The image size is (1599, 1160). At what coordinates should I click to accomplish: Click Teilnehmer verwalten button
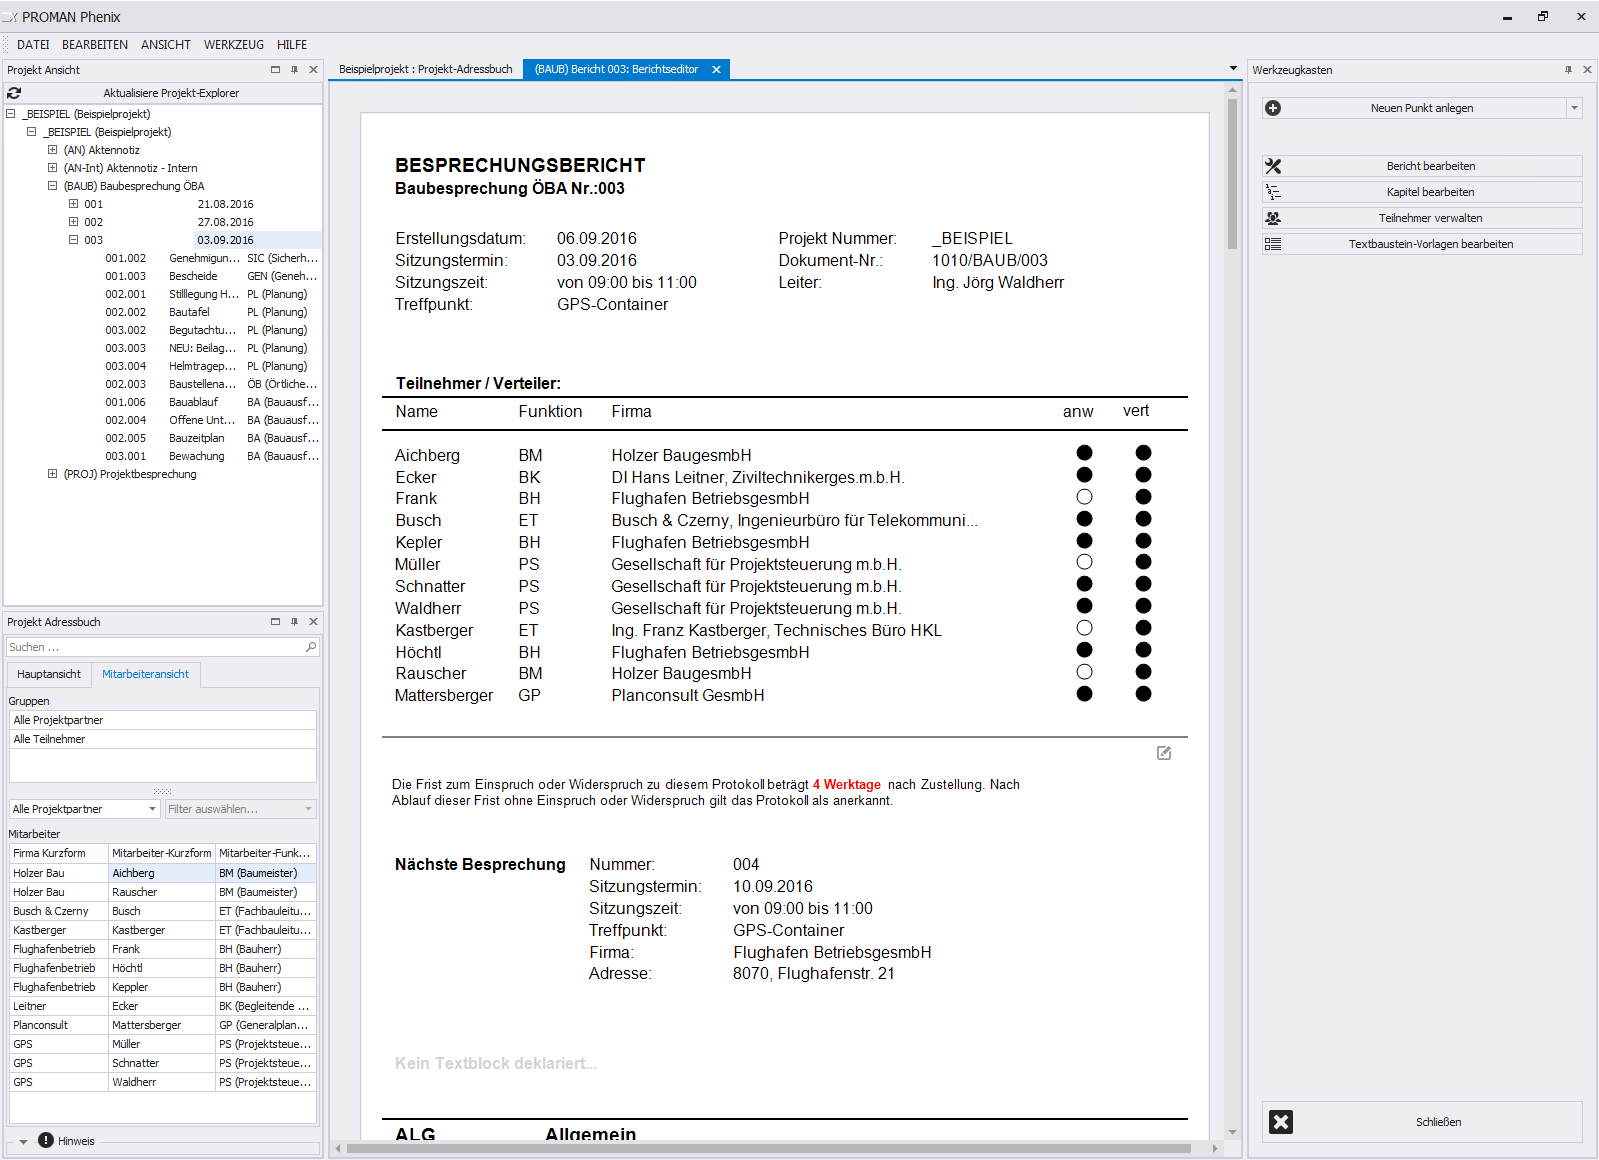1422,218
